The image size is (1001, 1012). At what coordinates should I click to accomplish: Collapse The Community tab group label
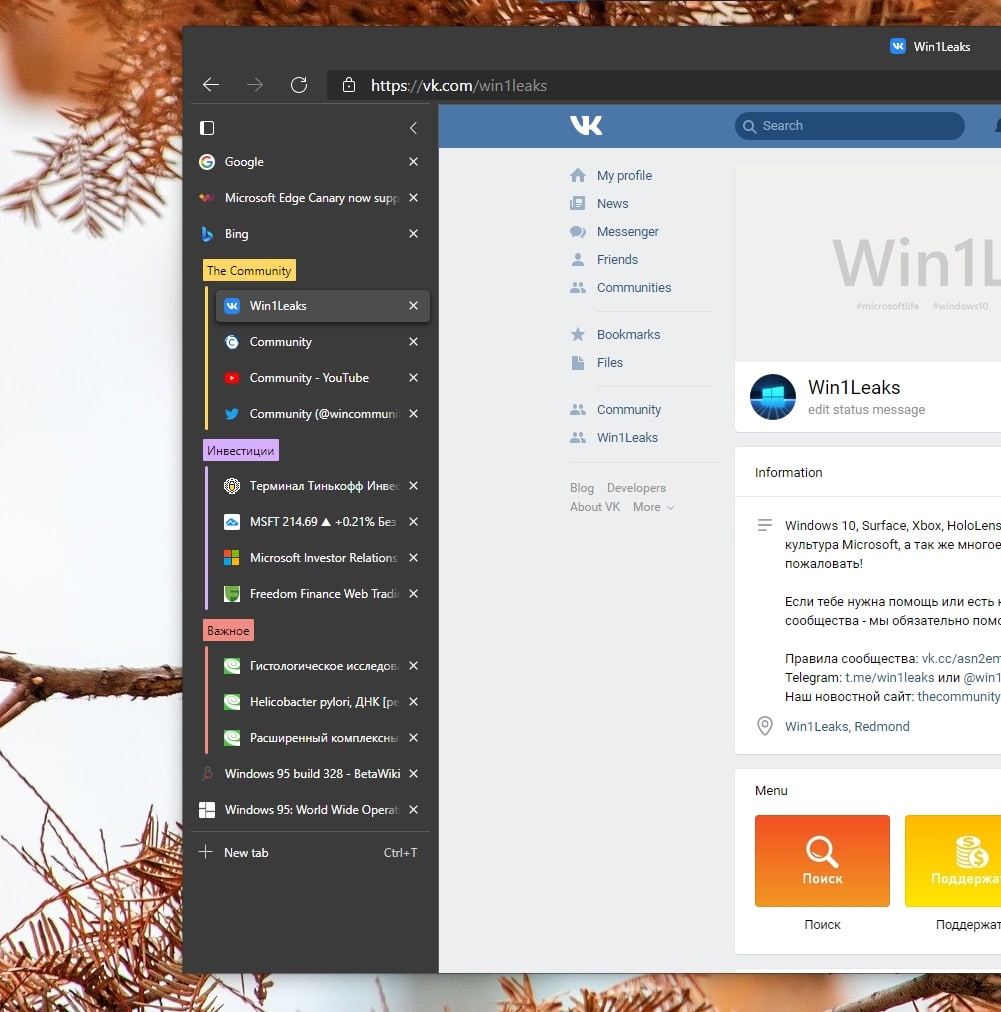click(x=249, y=270)
